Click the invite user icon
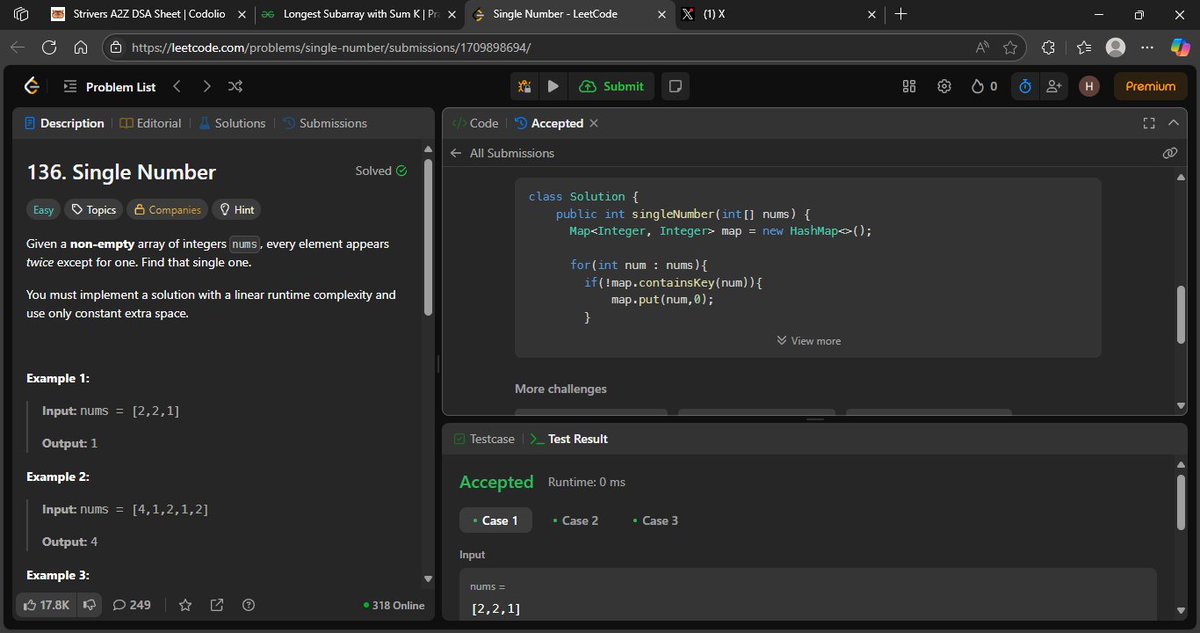The image size is (1200, 633). point(1053,87)
